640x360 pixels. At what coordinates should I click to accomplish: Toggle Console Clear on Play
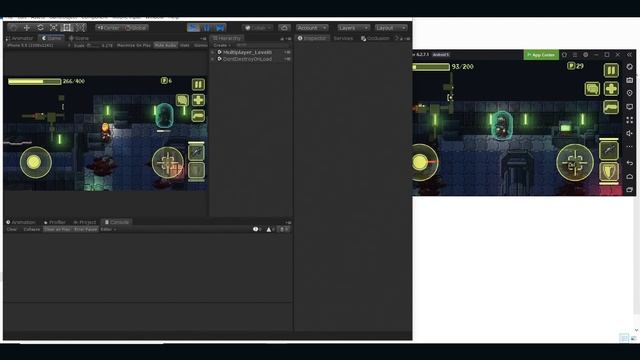57,229
